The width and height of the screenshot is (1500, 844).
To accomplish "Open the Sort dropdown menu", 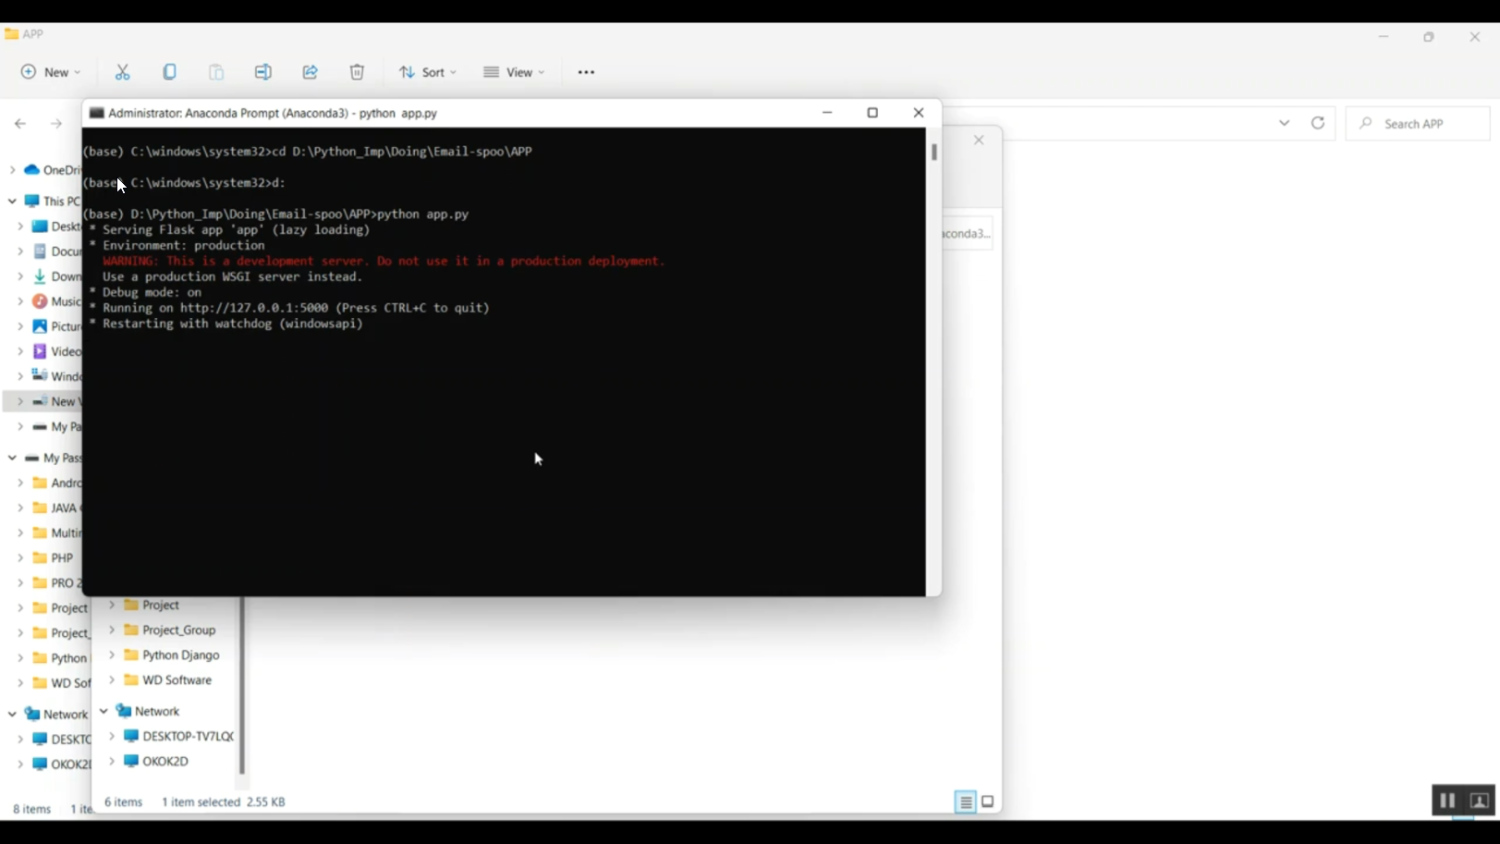I will [x=427, y=72].
